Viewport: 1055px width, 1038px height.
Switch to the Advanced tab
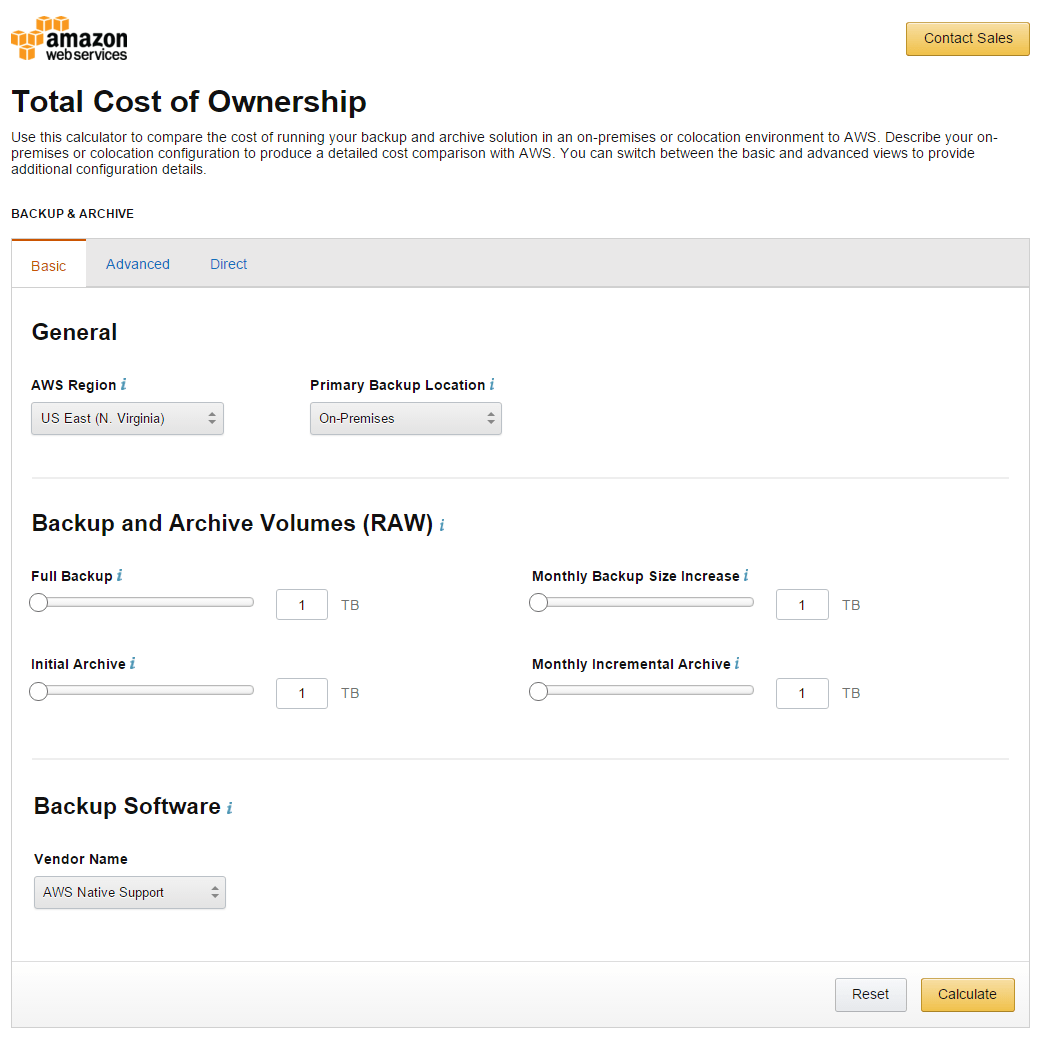pyautogui.click(x=138, y=264)
